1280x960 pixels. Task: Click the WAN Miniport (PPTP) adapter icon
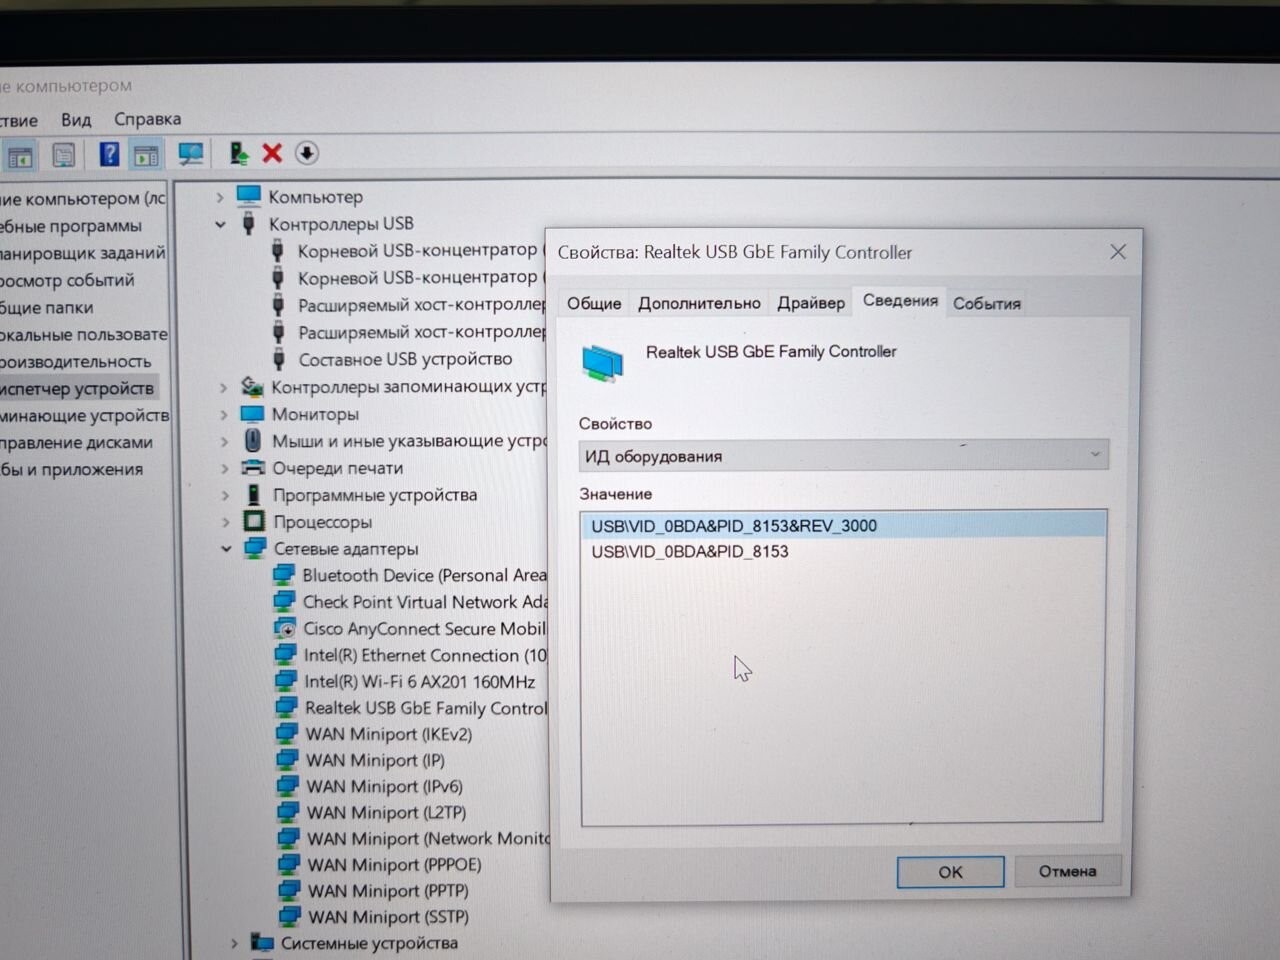(x=290, y=890)
